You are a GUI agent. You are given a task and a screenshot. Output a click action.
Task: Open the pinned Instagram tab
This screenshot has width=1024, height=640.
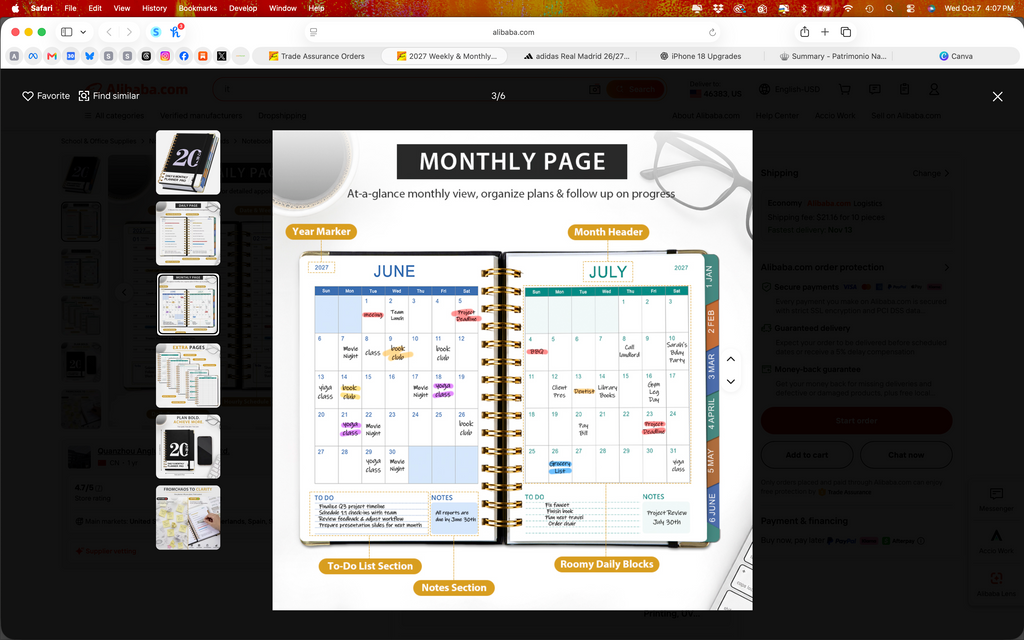[x=165, y=56]
